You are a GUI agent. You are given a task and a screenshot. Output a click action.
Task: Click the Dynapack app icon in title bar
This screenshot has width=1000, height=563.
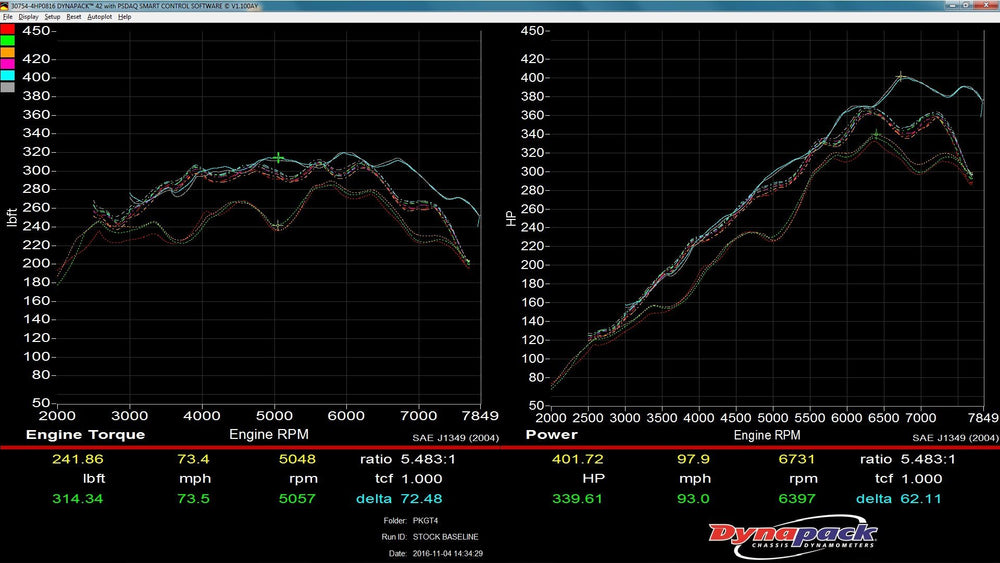6,6
